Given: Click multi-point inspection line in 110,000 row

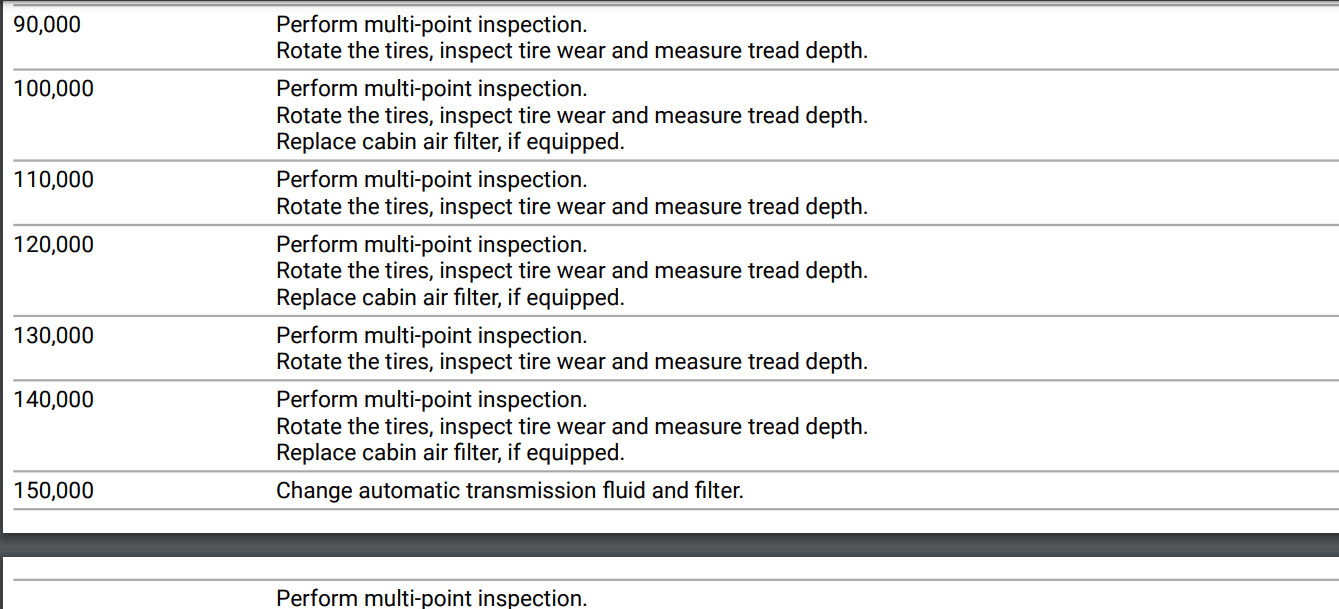Looking at the screenshot, I should click(431, 180).
